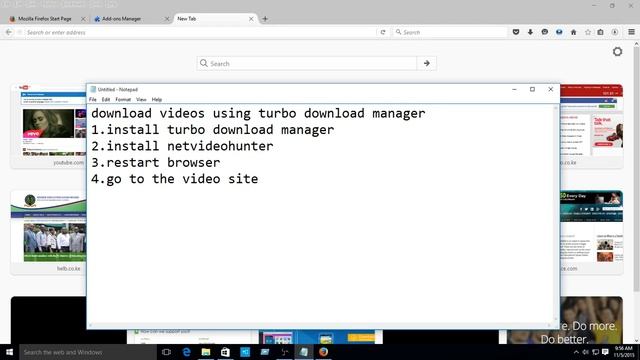Click the taskbar clock showing 9:56 AM

(x=624, y=352)
